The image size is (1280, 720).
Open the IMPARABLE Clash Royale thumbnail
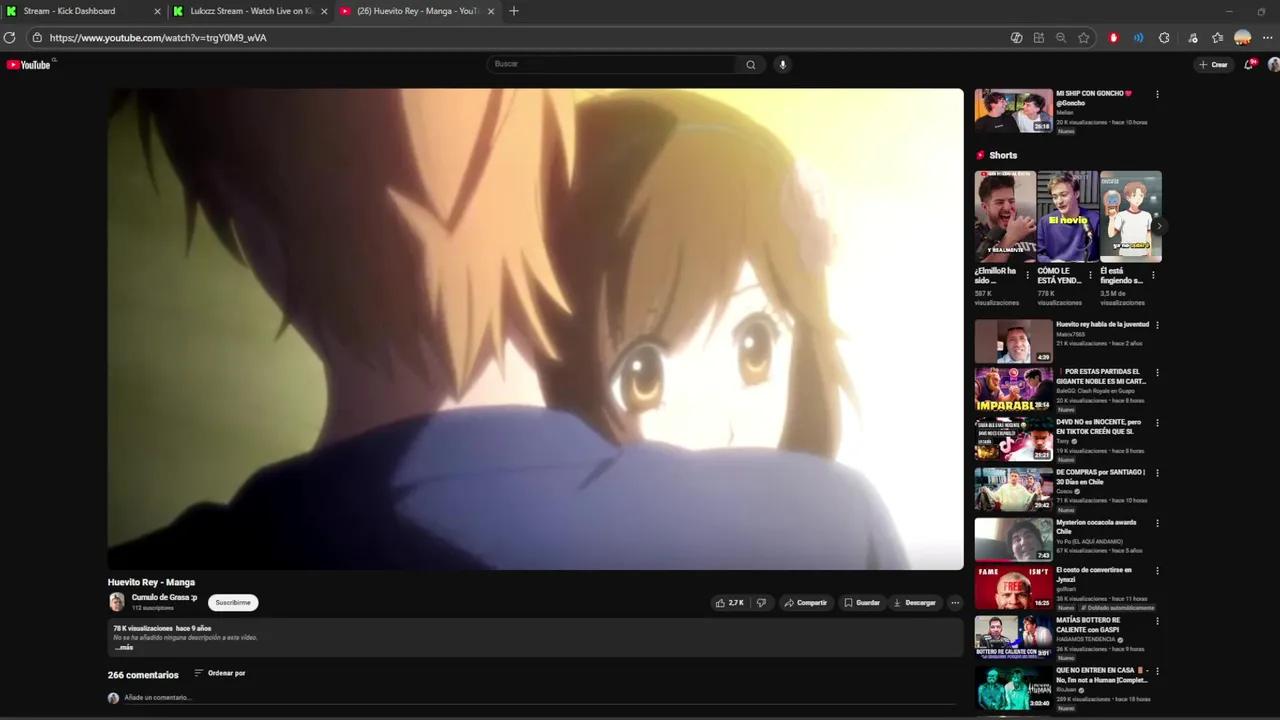pyautogui.click(x=1013, y=390)
